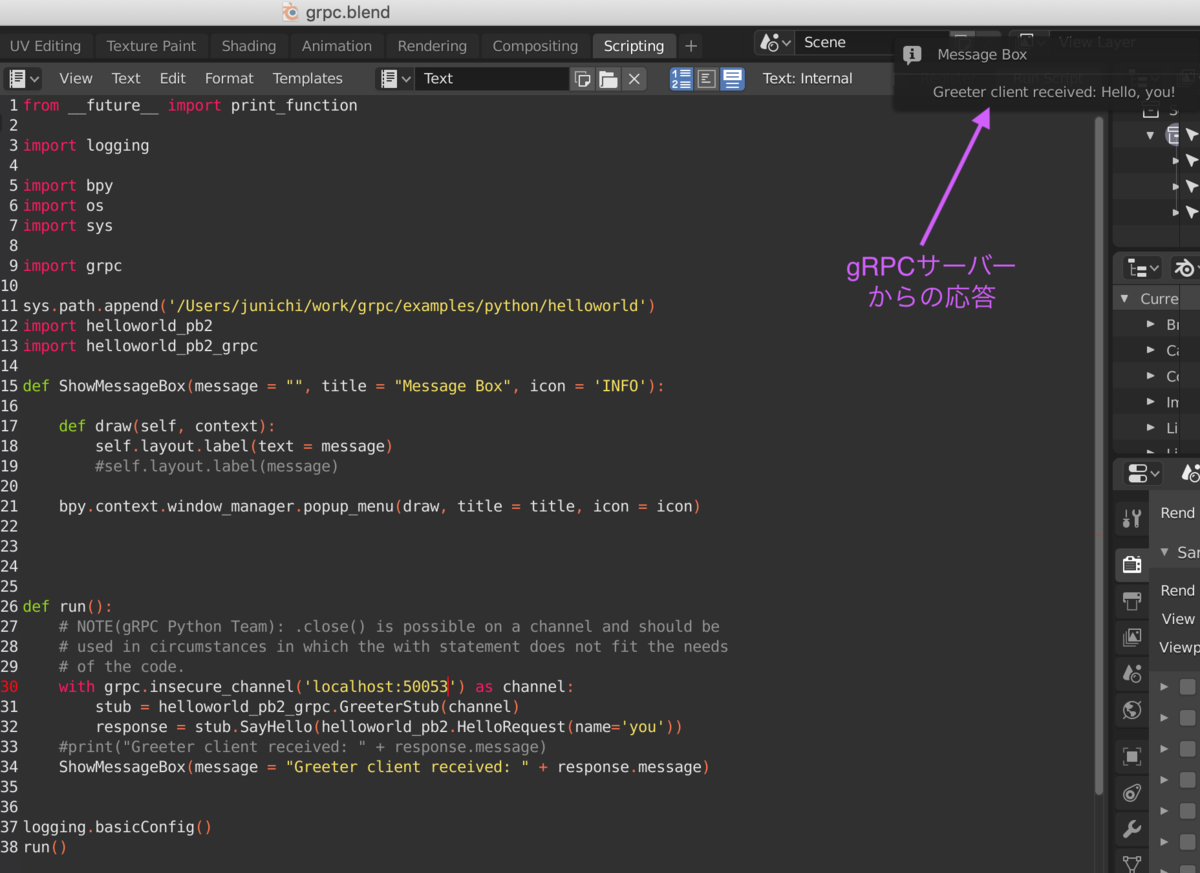Open the Constraints properties tab icon
The width and height of the screenshot is (1200, 873).
point(1132,793)
